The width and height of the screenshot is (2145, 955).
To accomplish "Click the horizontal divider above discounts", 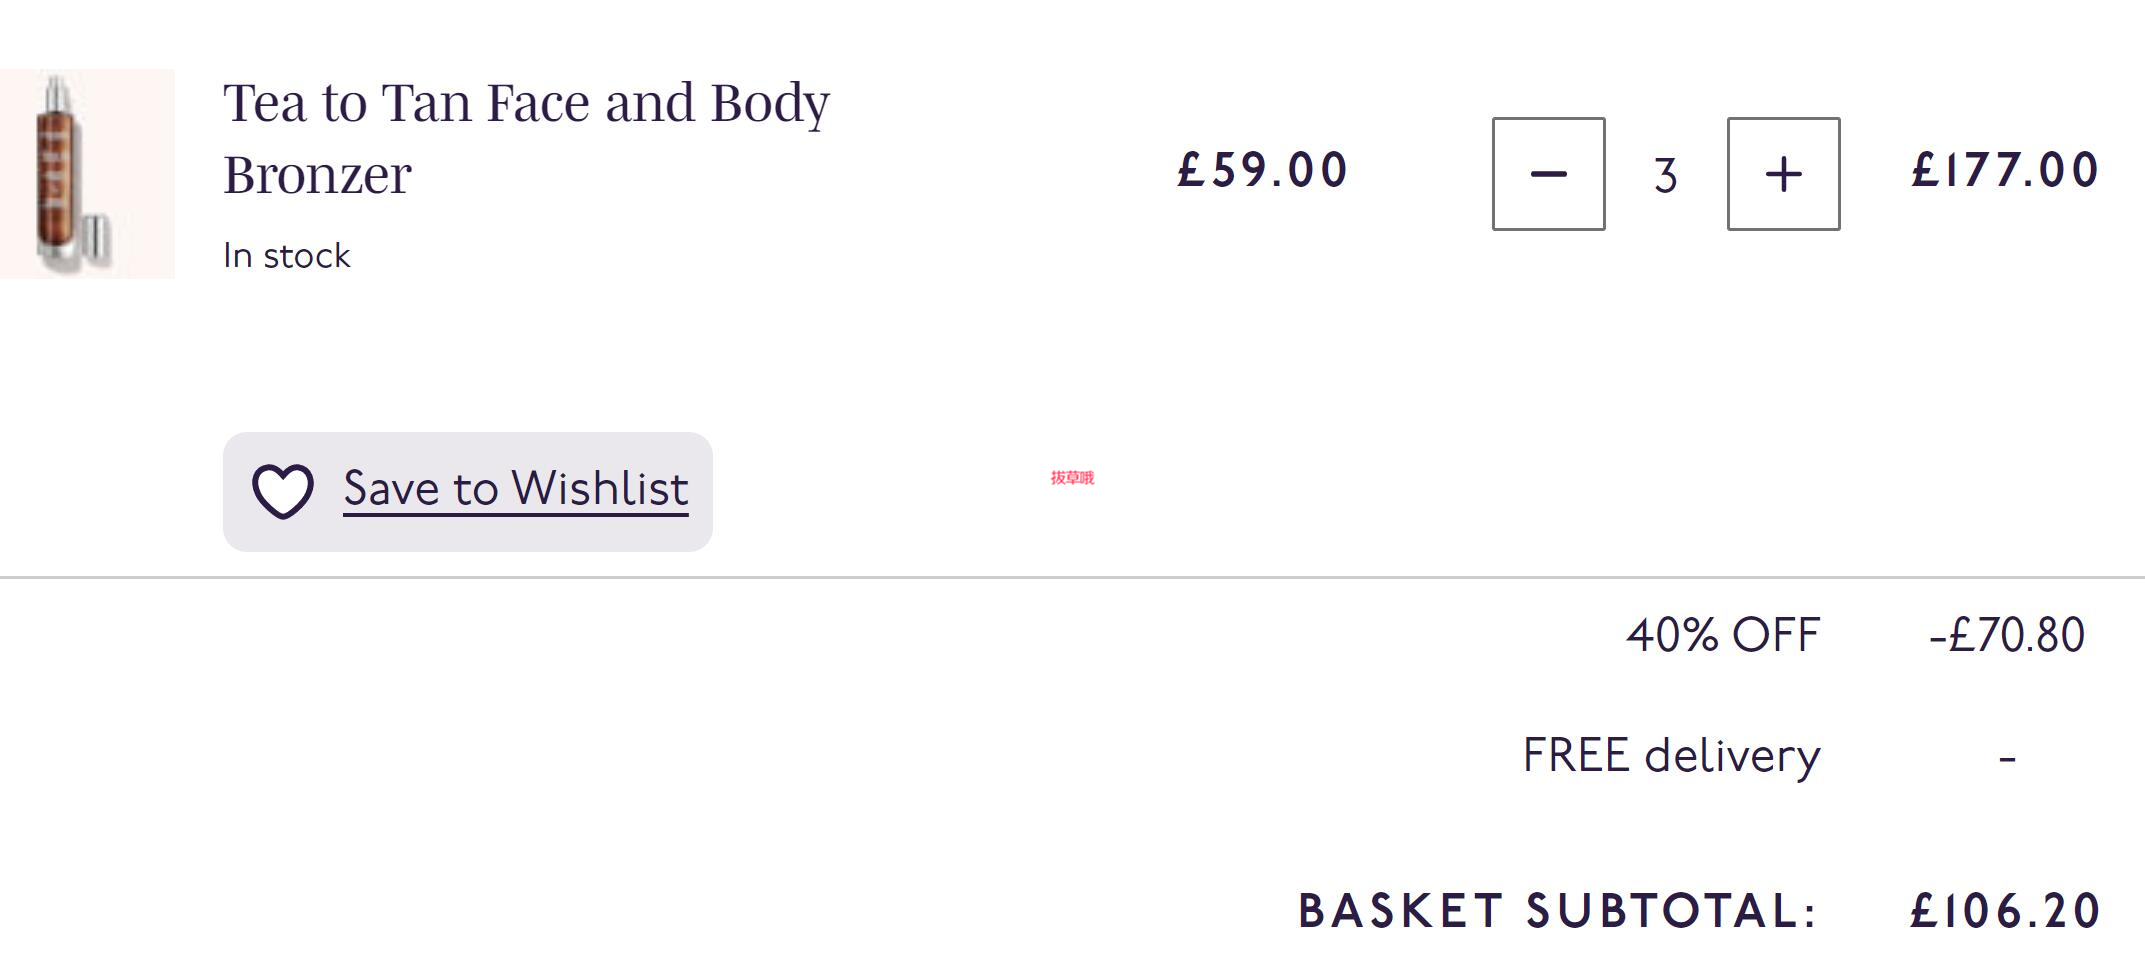I will pyautogui.click(x=1072, y=577).
